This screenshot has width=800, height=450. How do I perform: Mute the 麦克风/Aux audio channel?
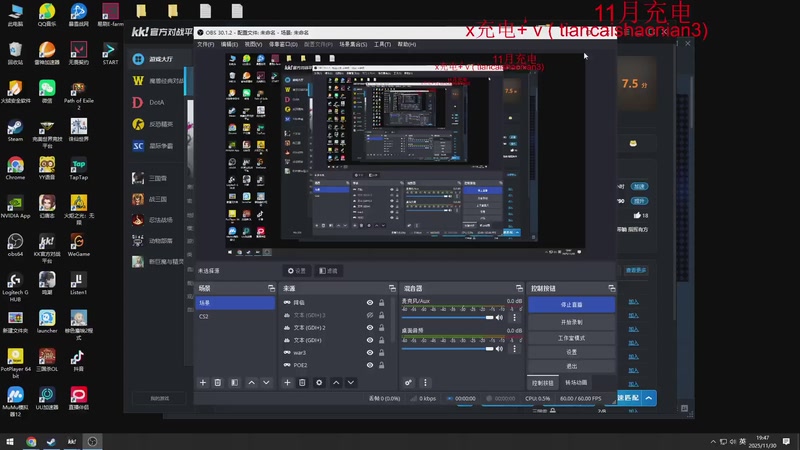pos(499,318)
